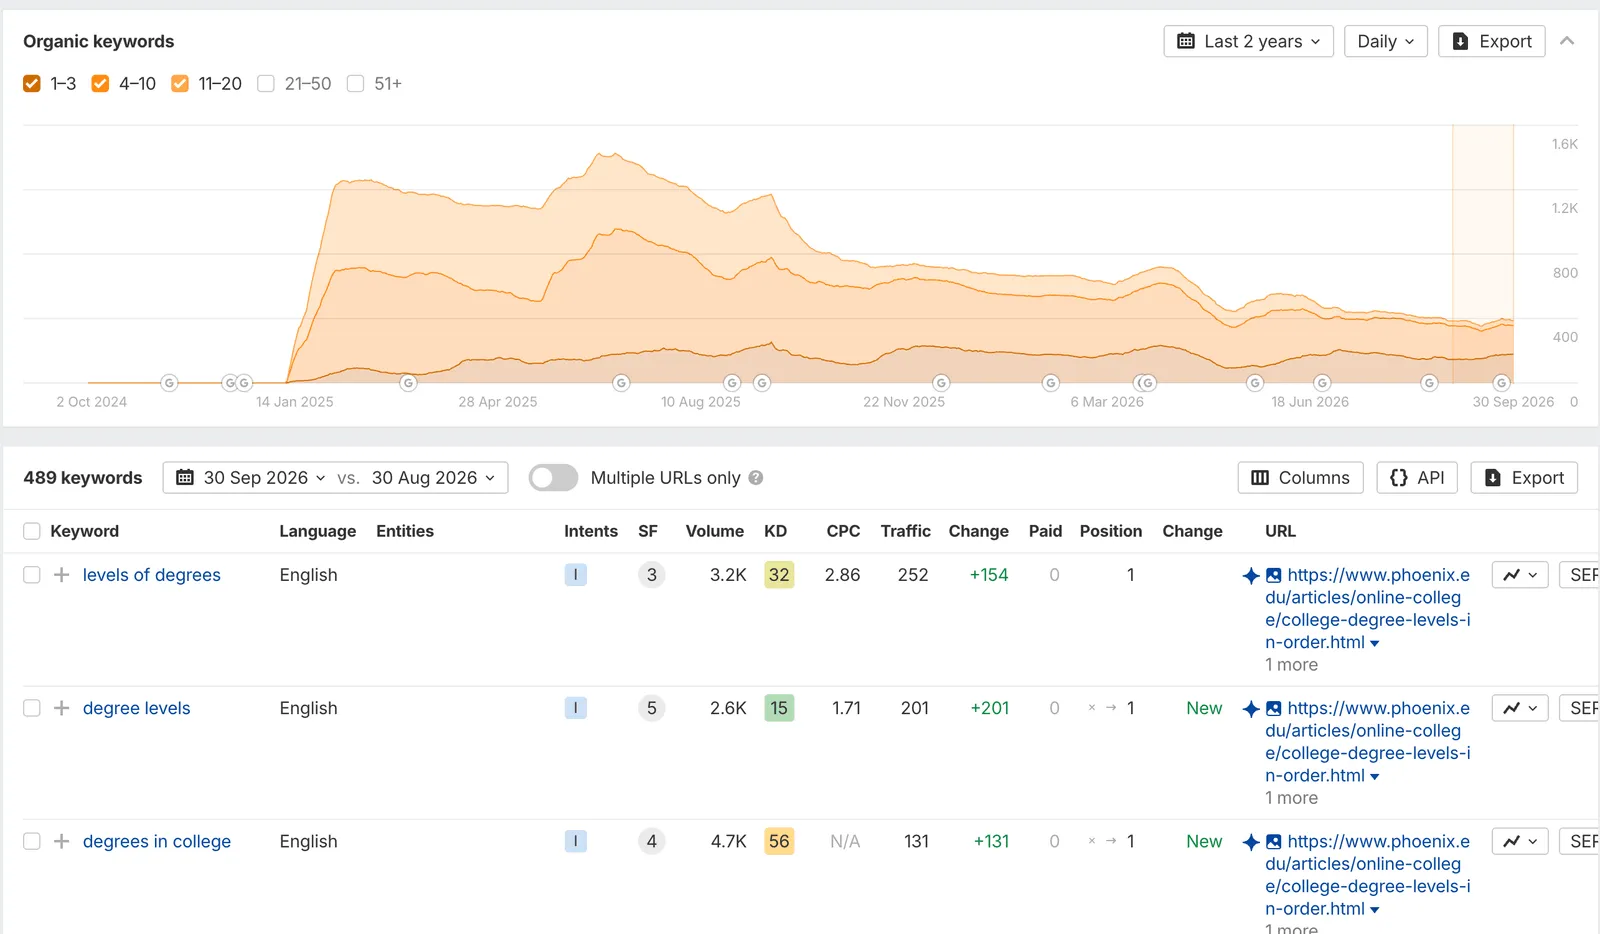Open the 'levels of degrees' keyword link
1600x934 pixels.
[x=152, y=575]
